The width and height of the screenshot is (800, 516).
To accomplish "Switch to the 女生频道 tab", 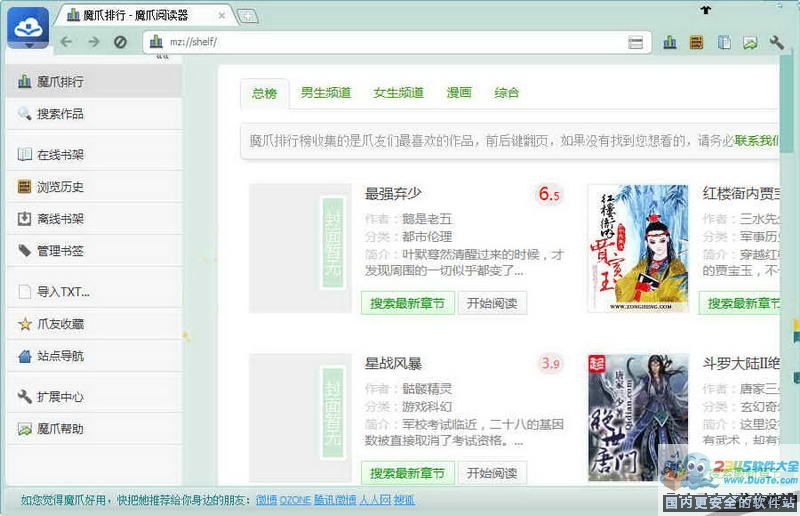I will coord(398,92).
